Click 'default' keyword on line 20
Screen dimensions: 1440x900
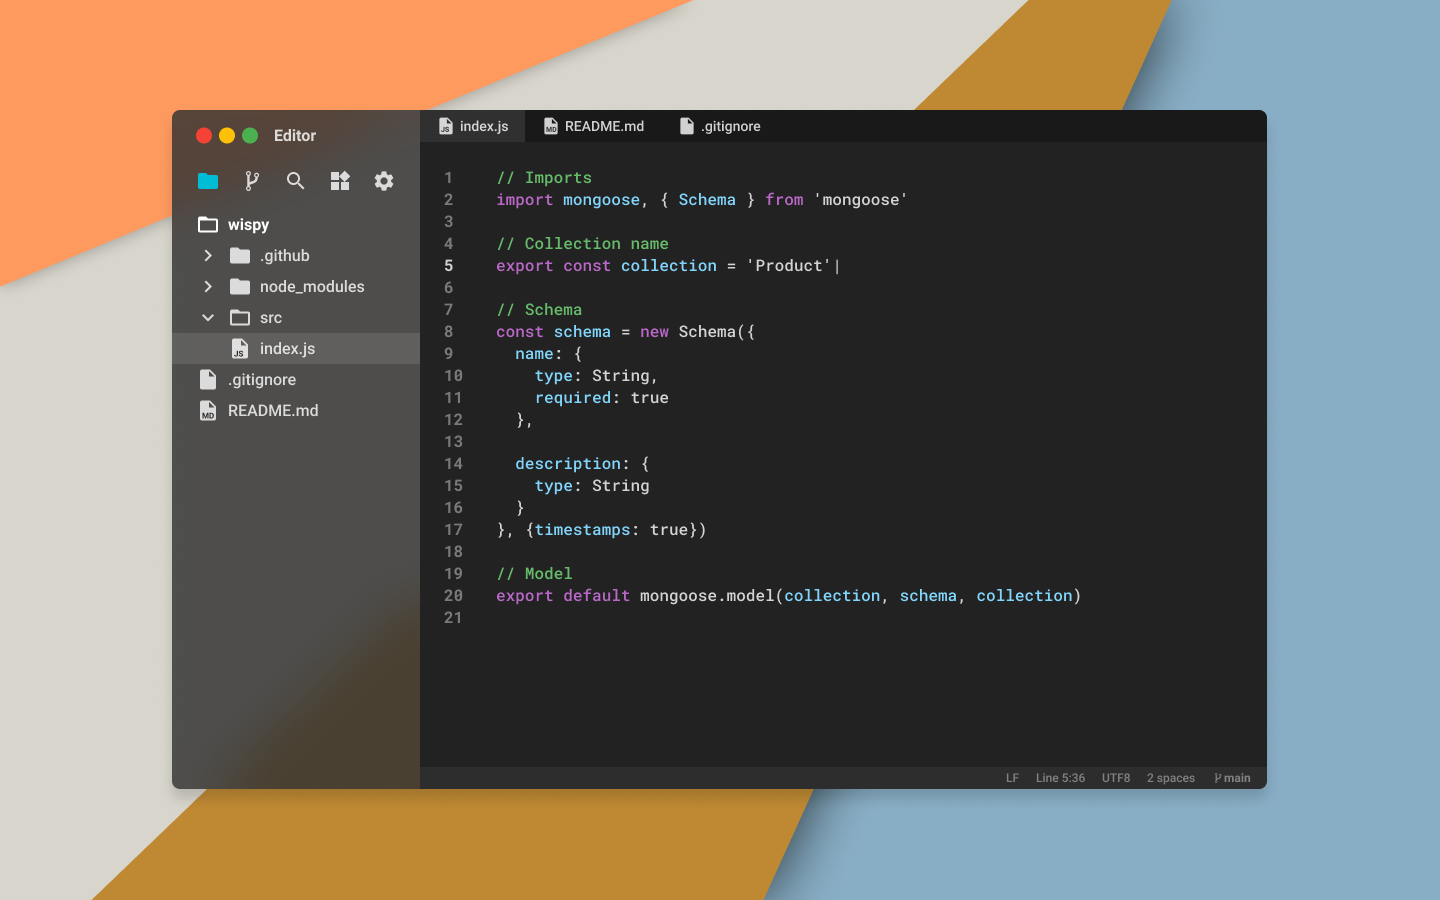597,596
